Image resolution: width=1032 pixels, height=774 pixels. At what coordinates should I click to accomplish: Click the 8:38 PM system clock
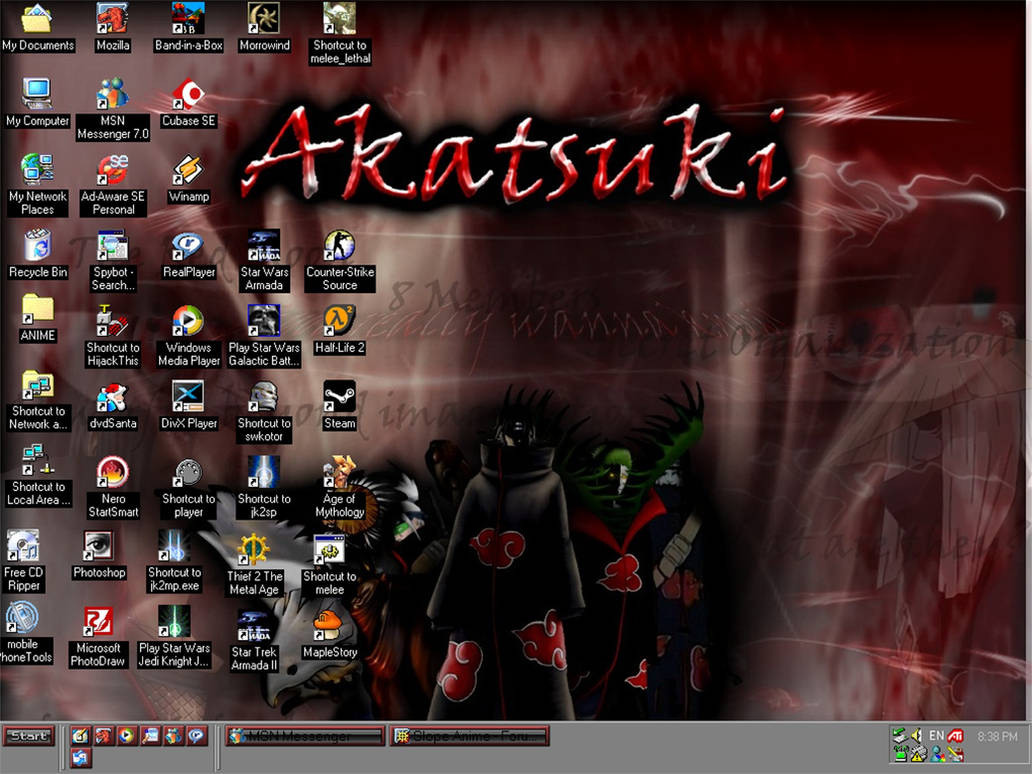[997, 736]
